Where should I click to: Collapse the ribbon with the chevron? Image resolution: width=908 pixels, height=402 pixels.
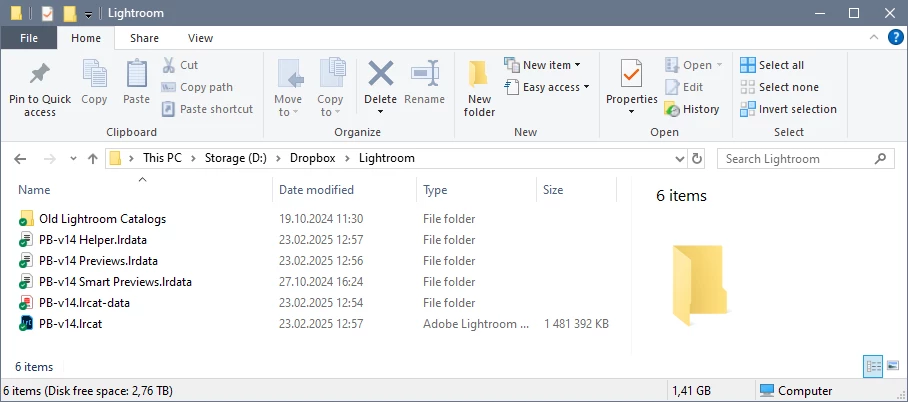(874, 38)
